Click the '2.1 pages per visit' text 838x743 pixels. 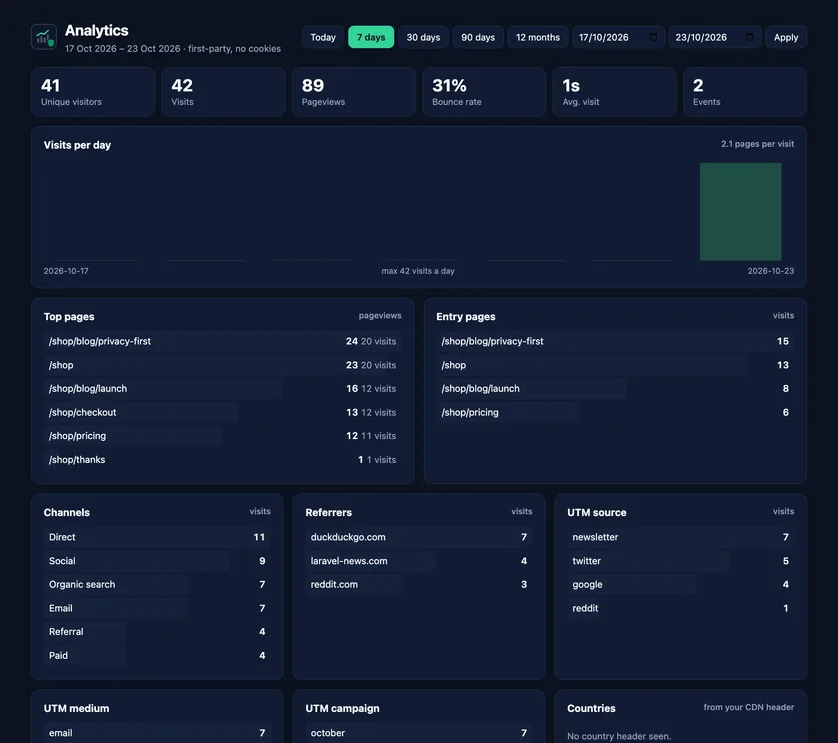coord(757,144)
